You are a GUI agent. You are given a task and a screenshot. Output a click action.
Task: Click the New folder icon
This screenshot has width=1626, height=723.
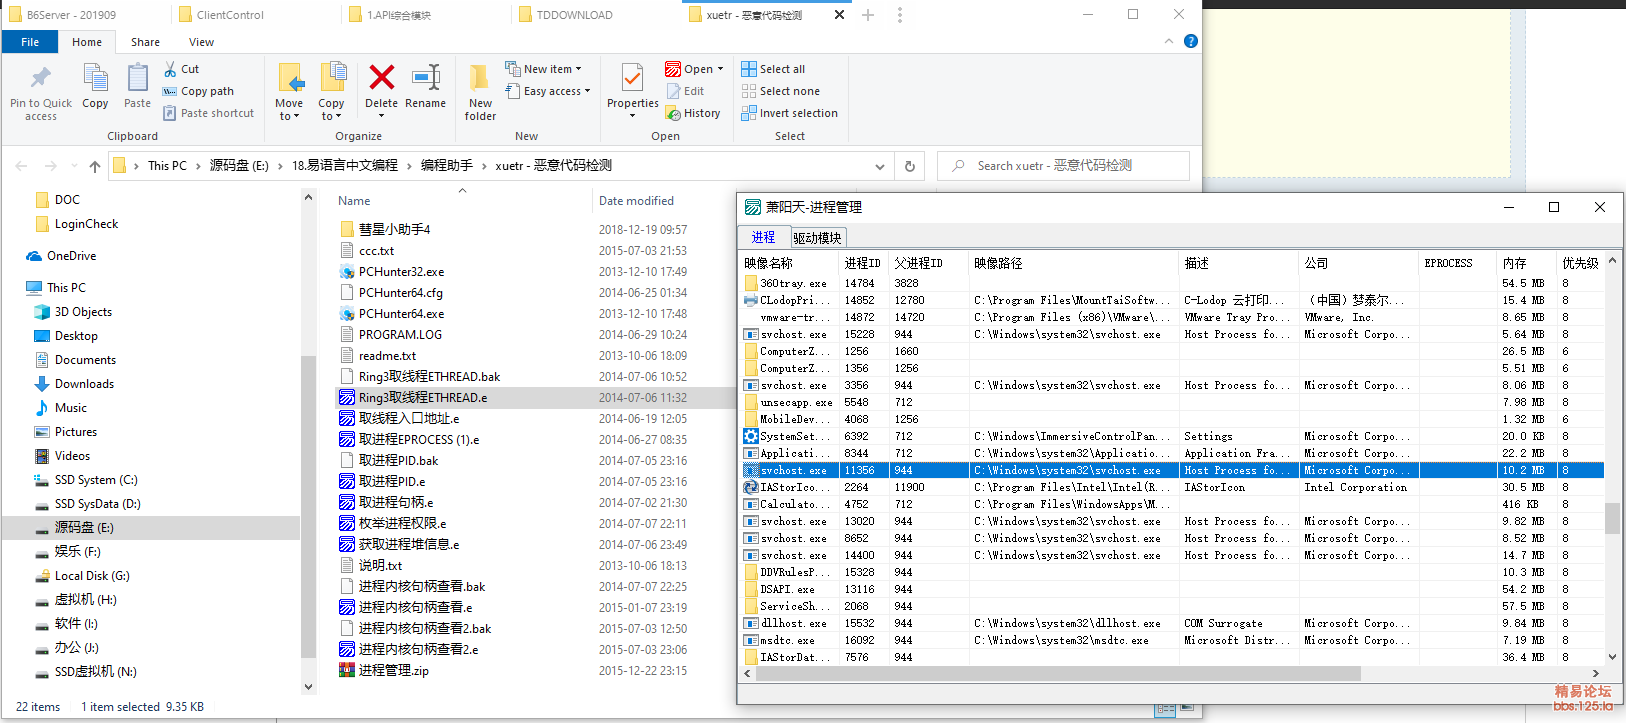click(480, 80)
